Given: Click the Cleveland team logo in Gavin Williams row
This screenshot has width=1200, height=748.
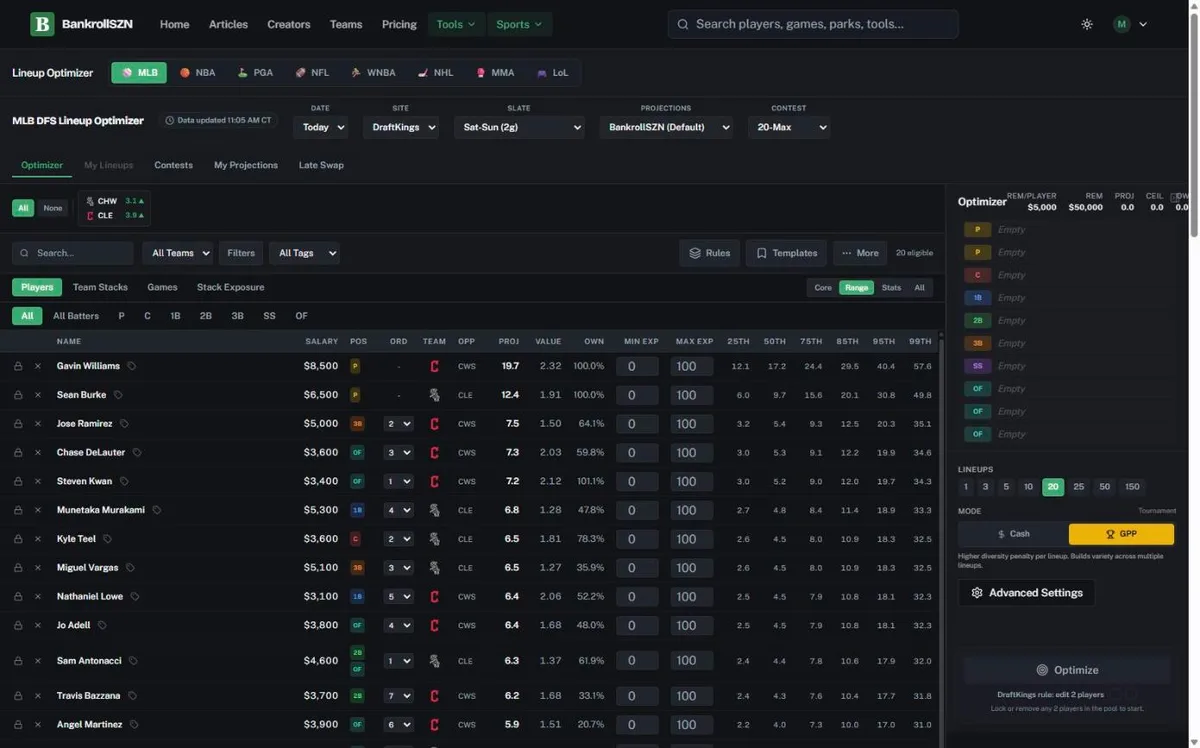Looking at the screenshot, I should tap(434, 366).
